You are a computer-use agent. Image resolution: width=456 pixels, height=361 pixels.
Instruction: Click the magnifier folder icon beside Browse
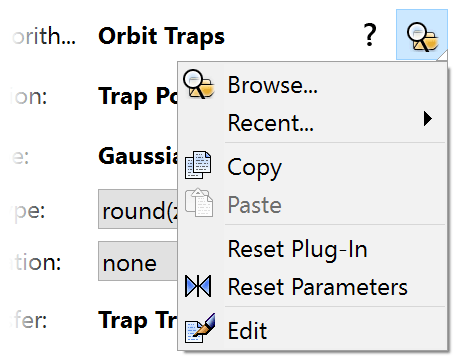point(198,84)
